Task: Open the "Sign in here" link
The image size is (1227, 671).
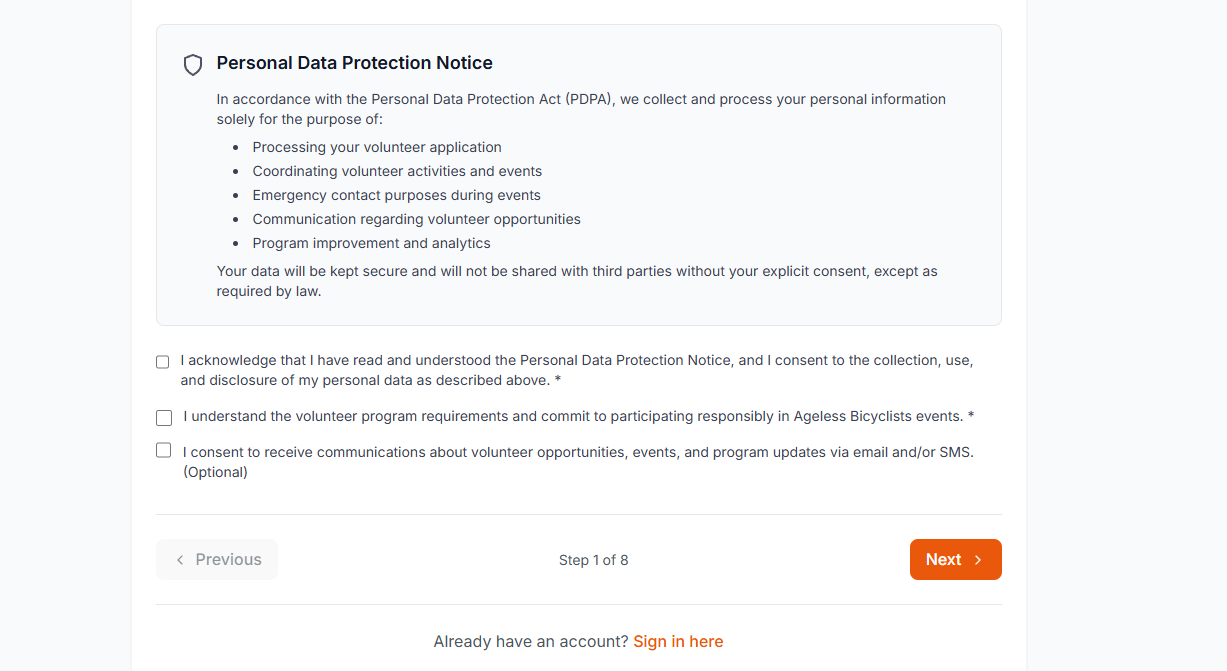Action: pos(678,642)
